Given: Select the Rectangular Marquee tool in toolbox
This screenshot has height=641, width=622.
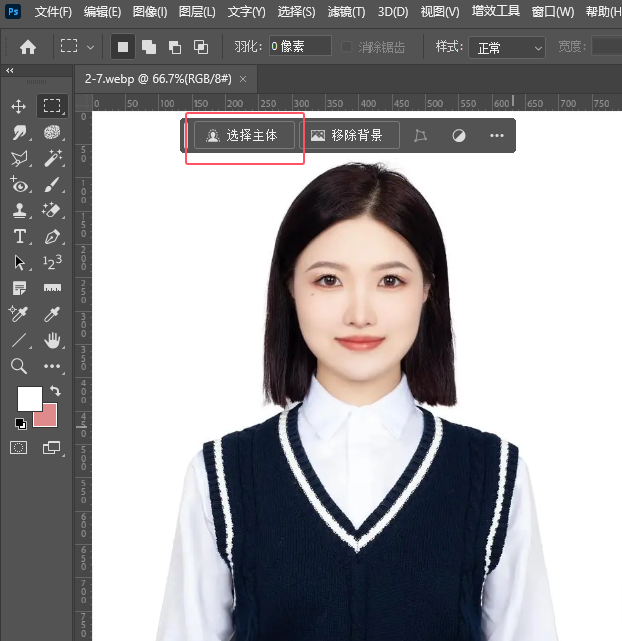Looking at the screenshot, I should click(52, 106).
